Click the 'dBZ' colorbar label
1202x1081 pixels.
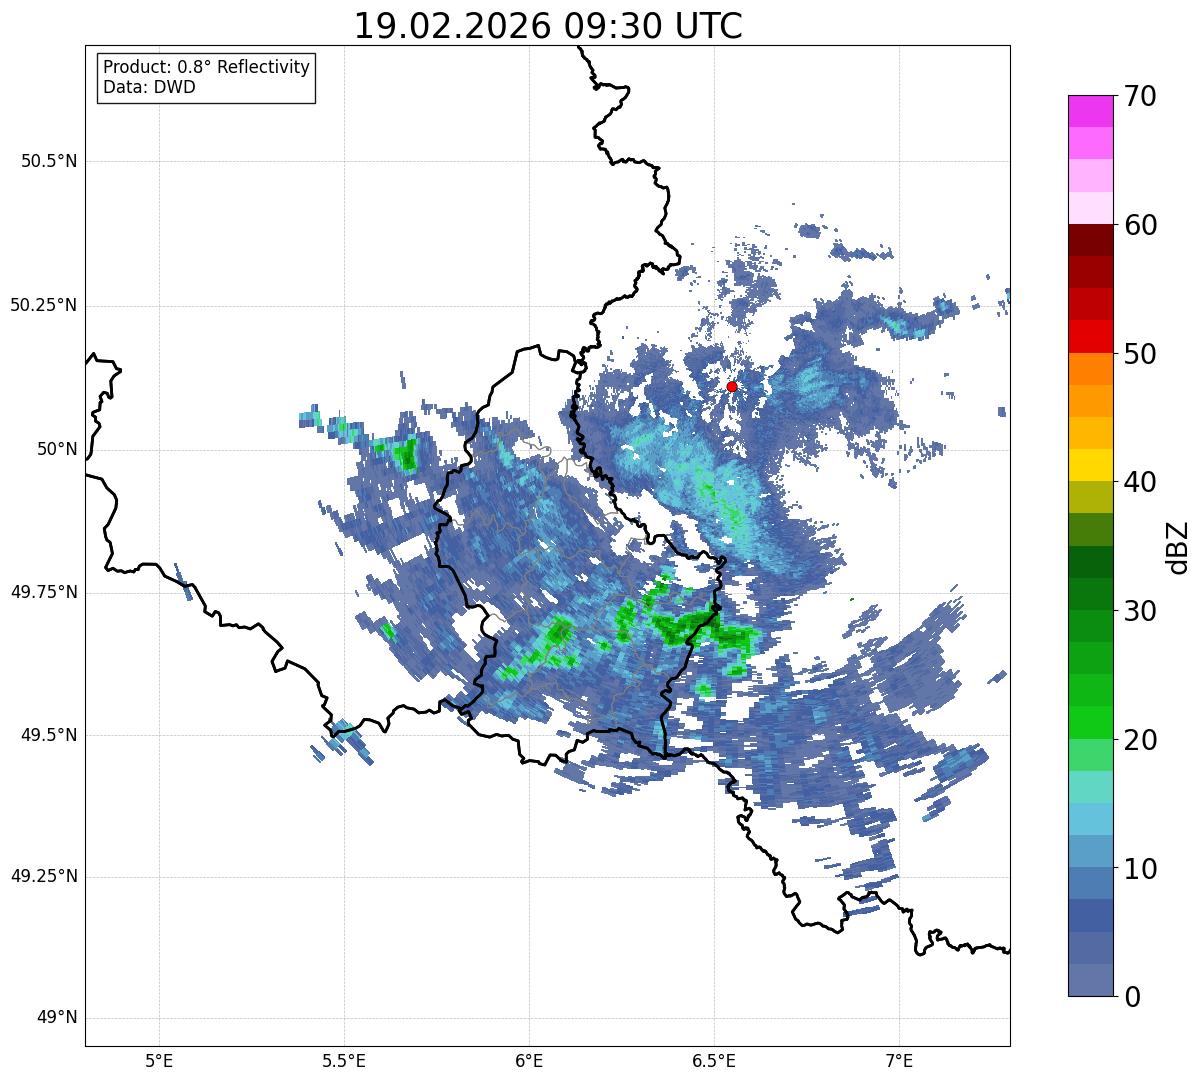[1178, 547]
